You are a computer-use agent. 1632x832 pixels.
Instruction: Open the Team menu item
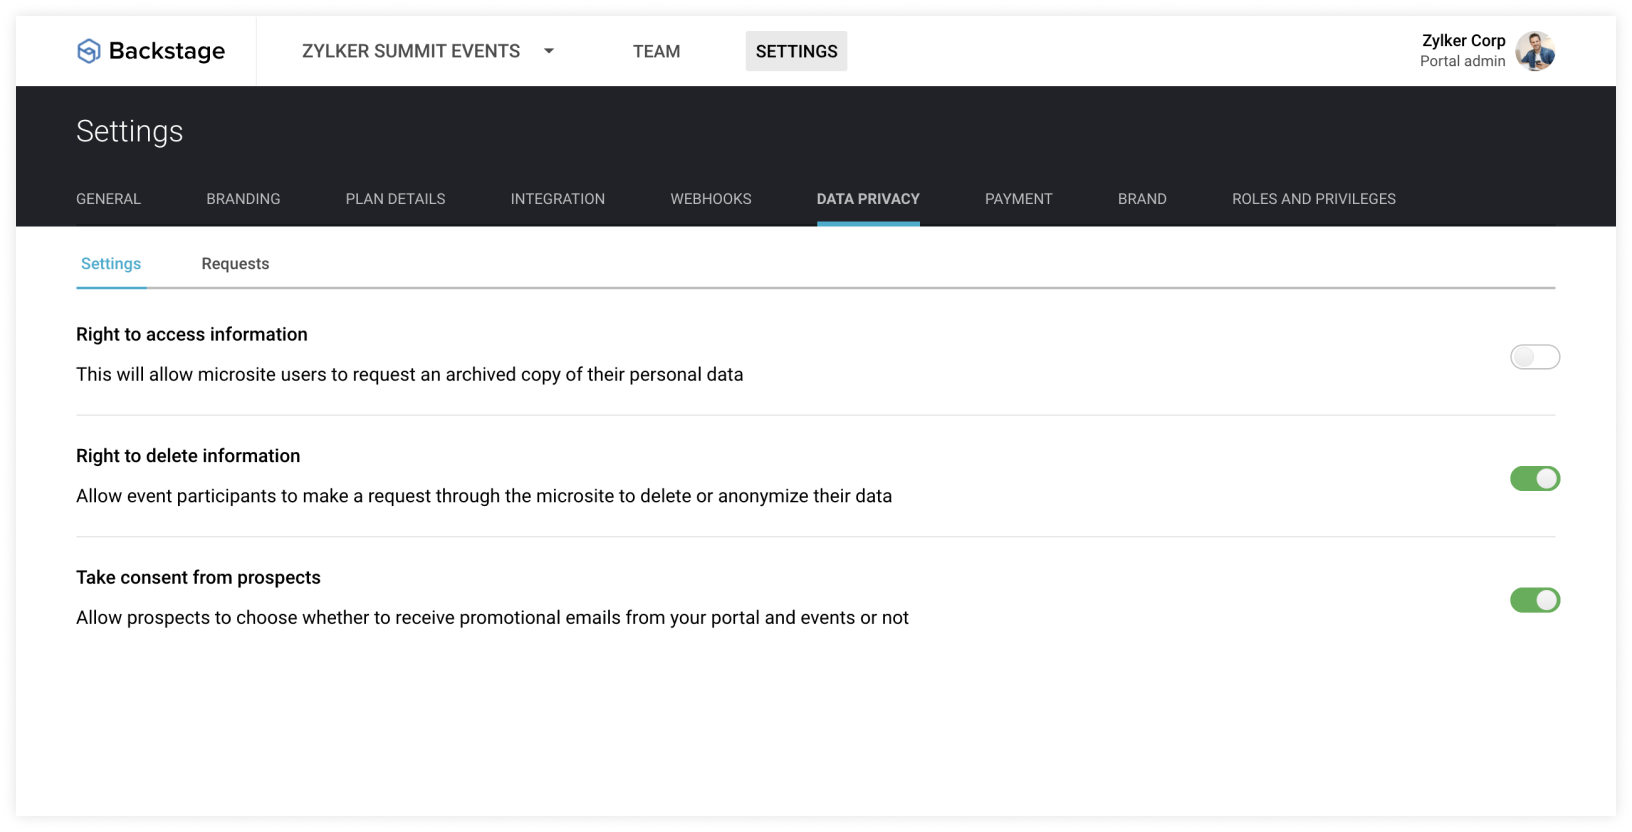[656, 51]
